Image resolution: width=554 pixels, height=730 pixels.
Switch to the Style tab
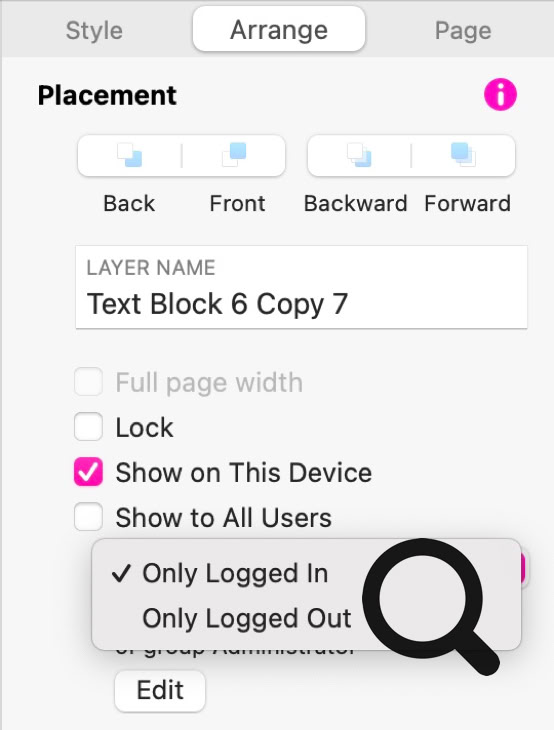point(95,31)
